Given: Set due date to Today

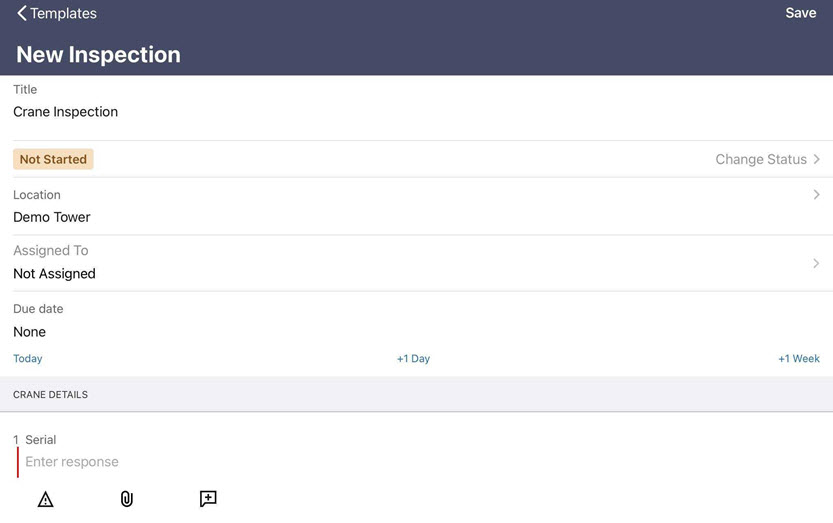Looking at the screenshot, I should (x=28, y=358).
